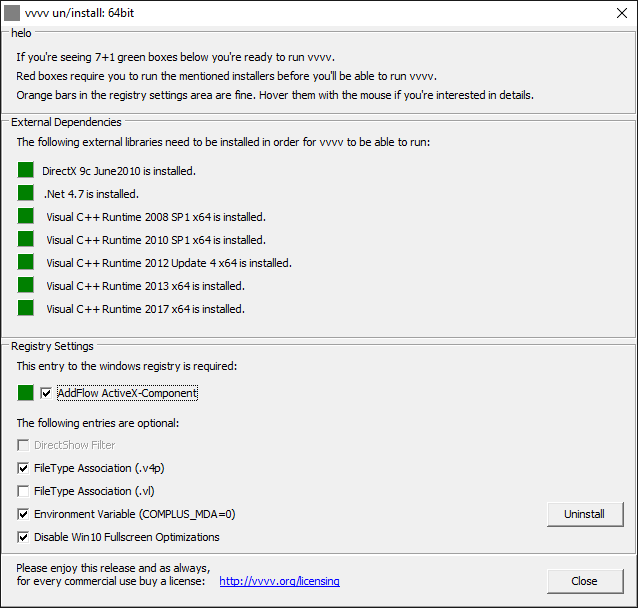Click green box beside Visual C++ Runtime 2010

click(26, 239)
